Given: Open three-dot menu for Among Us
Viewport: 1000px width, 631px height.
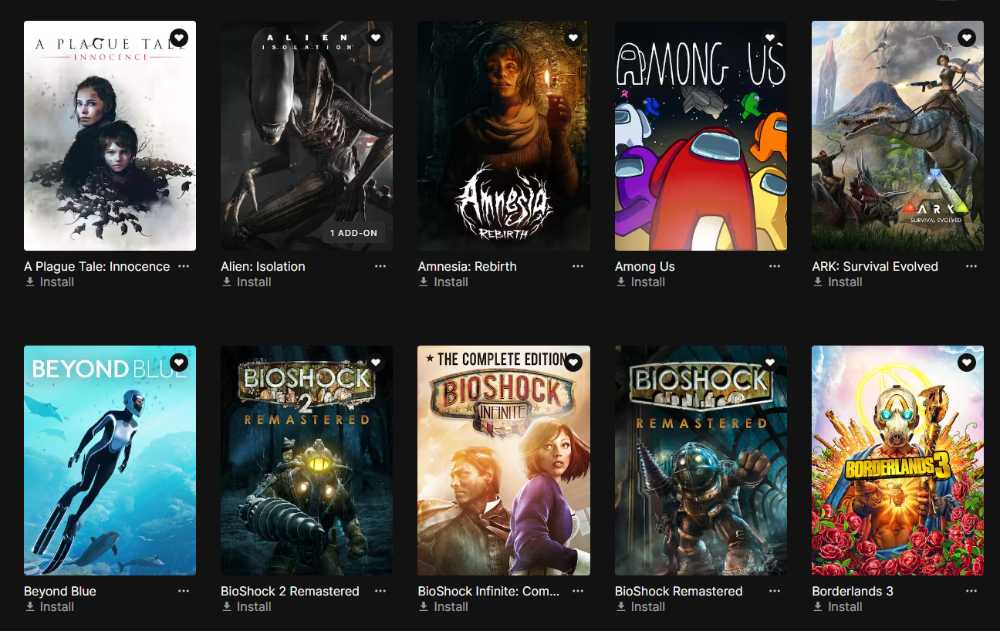Looking at the screenshot, I should [x=774, y=266].
